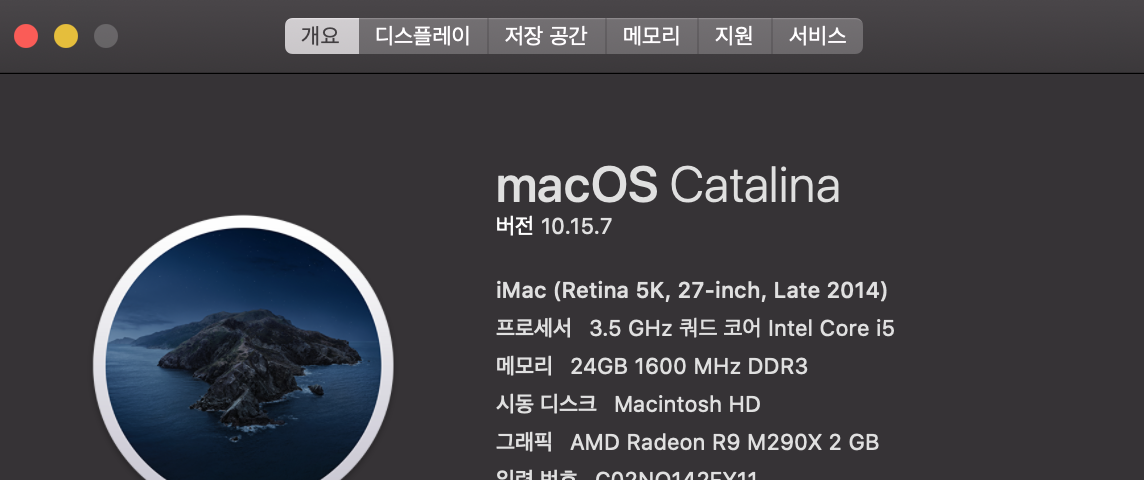1144x480 pixels.
Task: Click the 3.5 GHz Intel Core i5 value
Action: coord(741,328)
